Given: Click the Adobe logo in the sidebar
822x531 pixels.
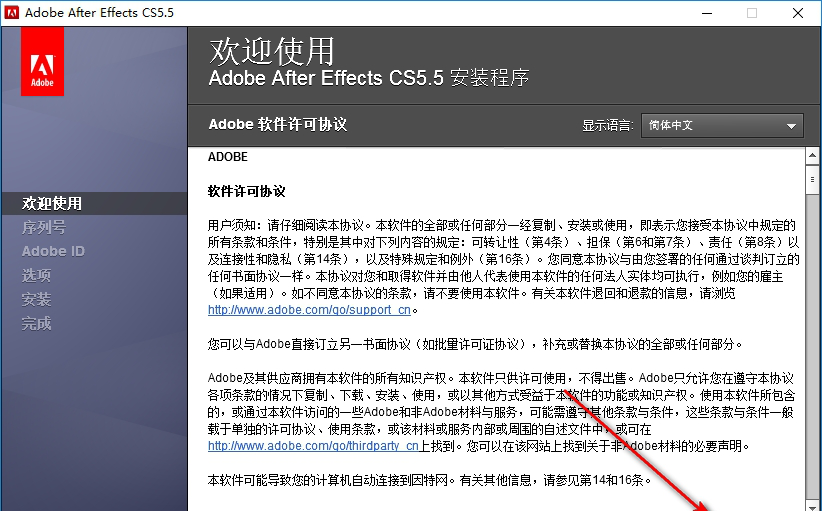Looking at the screenshot, I should [42, 62].
